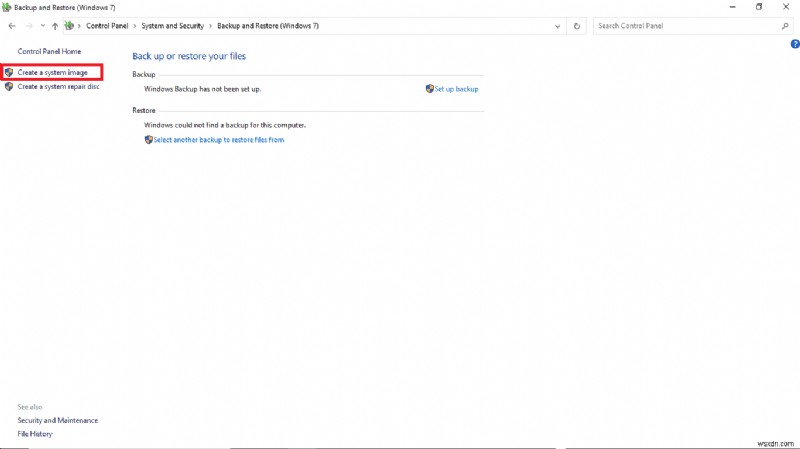Click the Back navigation arrow
This screenshot has width=800, height=449.
click(12, 26)
